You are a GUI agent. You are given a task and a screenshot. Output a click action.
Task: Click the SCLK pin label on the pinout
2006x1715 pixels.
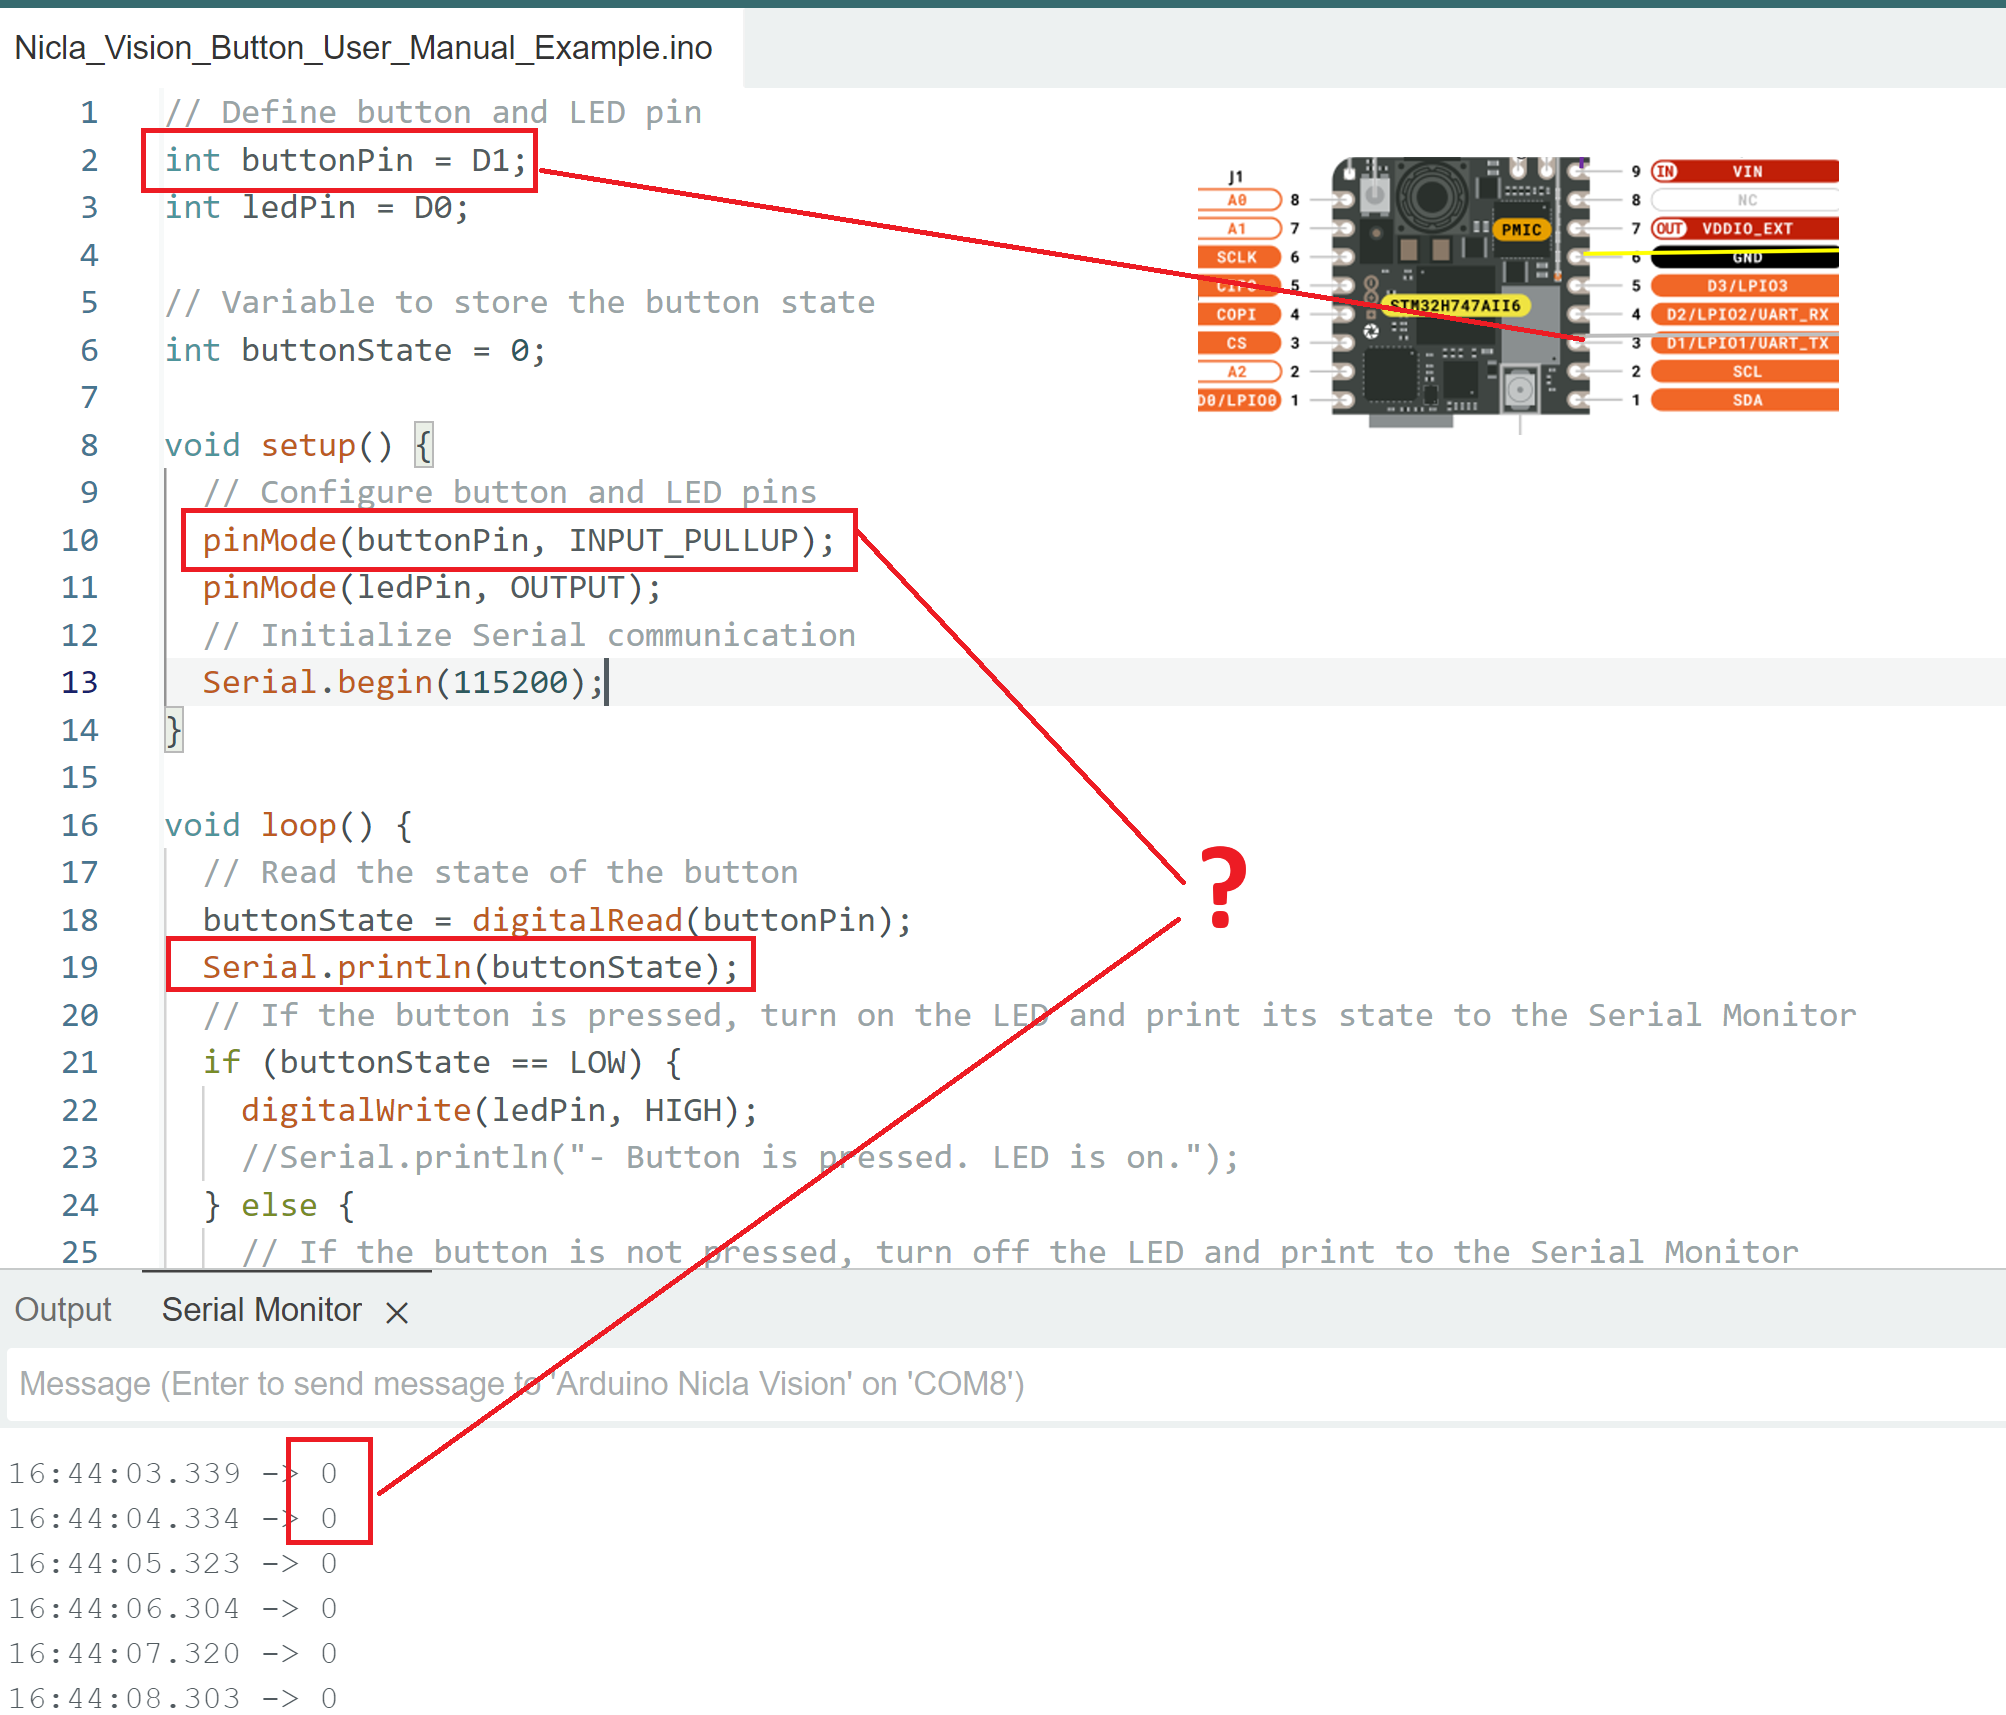click(x=1237, y=256)
